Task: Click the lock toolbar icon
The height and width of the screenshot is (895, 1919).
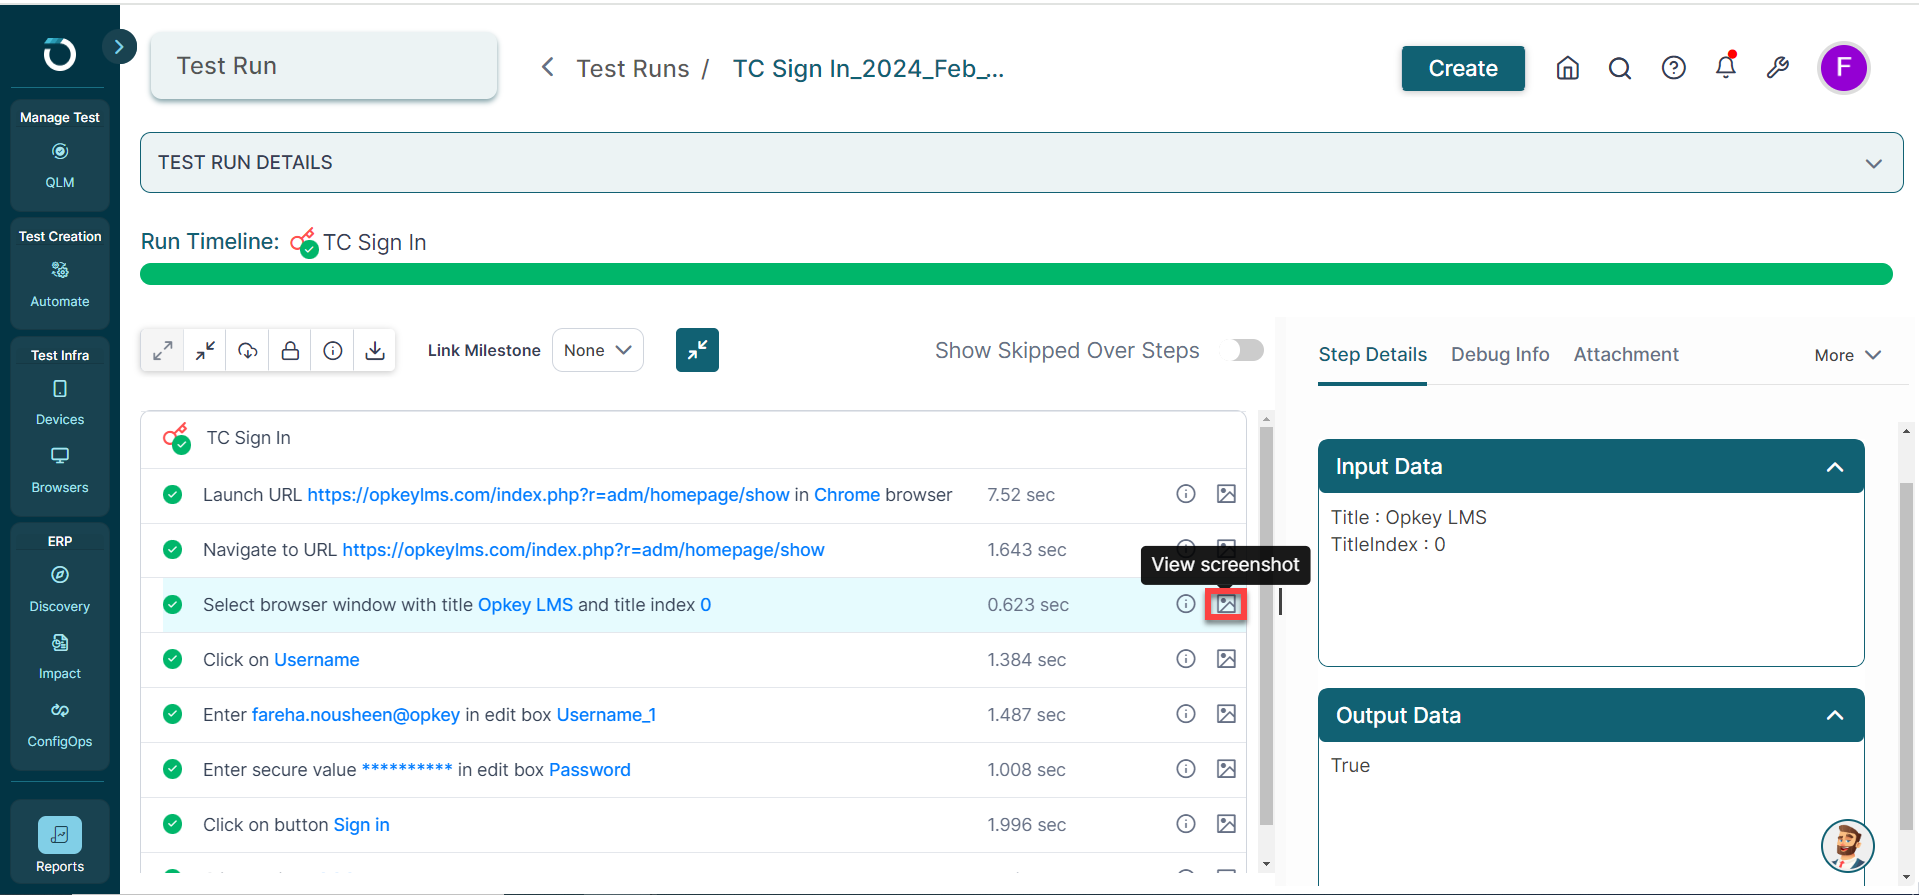Action: pyautogui.click(x=290, y=351)
